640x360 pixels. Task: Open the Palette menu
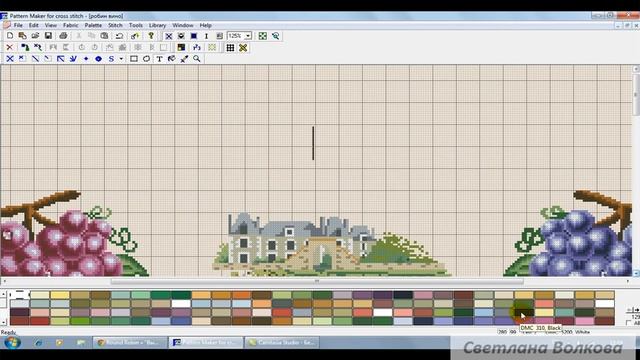pyautogui.click(x=93, y=25)
